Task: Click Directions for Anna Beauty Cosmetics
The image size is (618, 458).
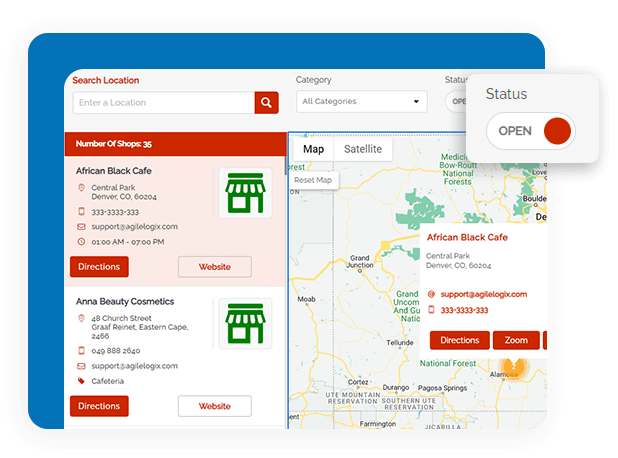Action: point(99,406)
